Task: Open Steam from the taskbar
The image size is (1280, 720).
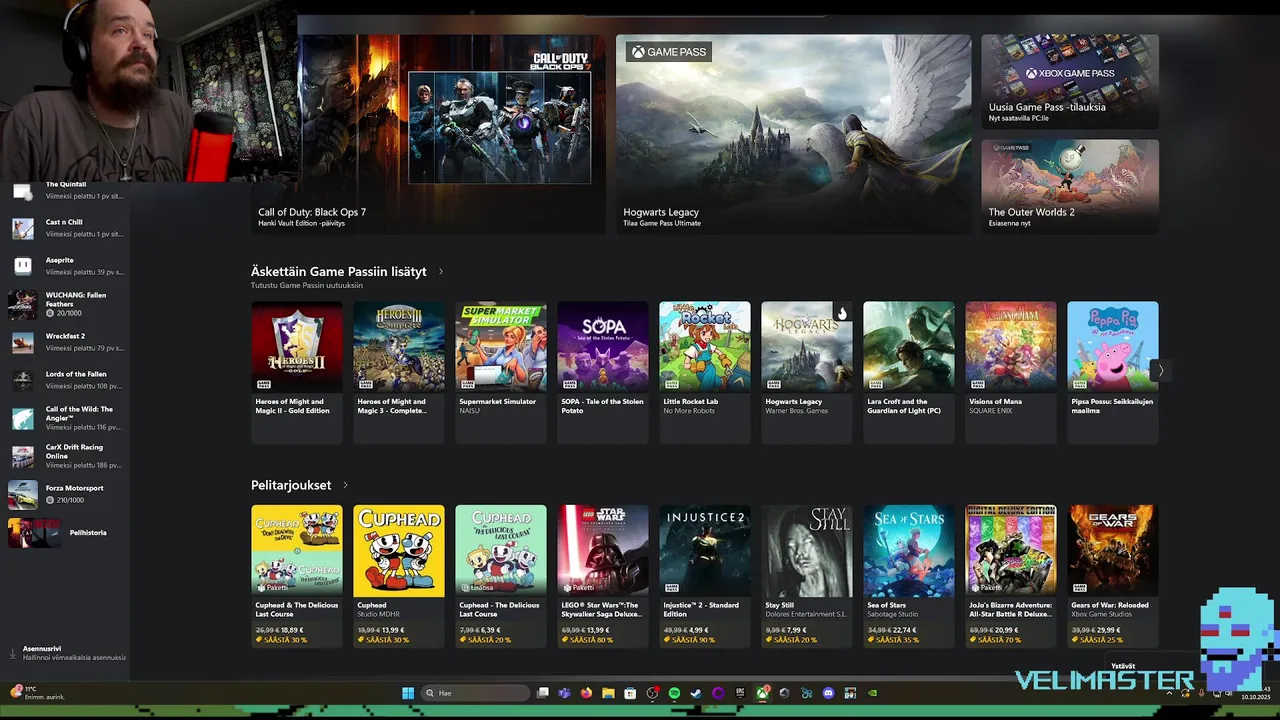Action: tap(696, 693)
